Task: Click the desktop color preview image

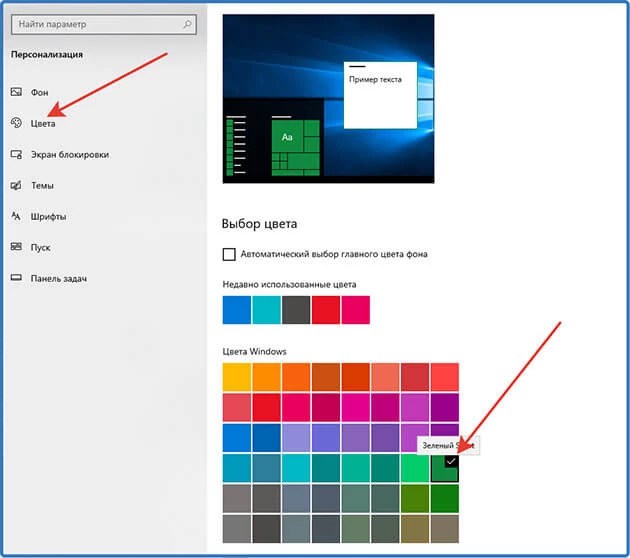Action: tap(328, 99)
